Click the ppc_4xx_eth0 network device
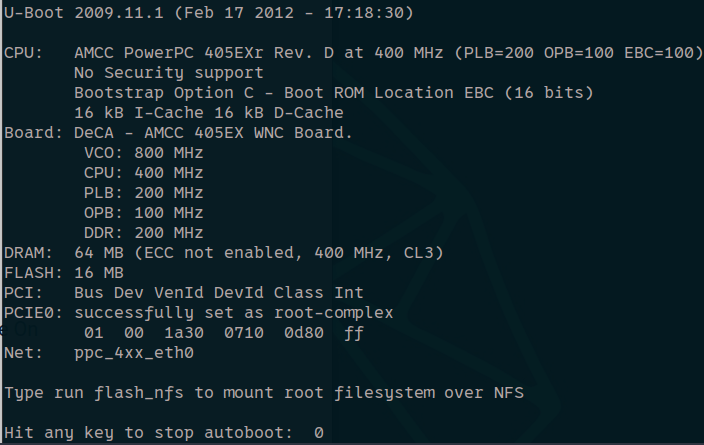Screen dimensions: 704x445 (x=134, y=352)
